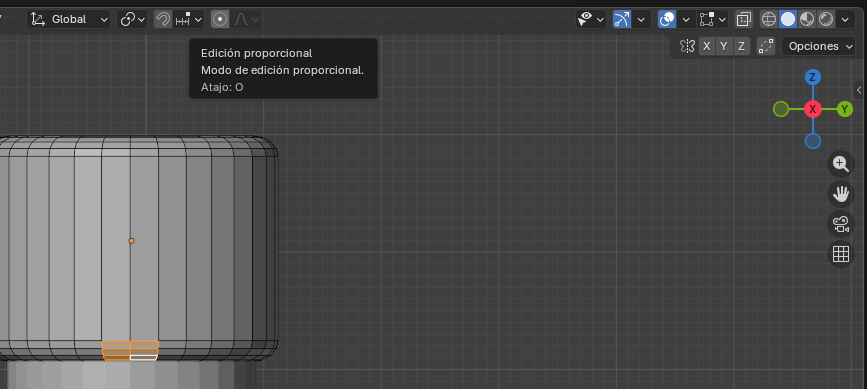Screen dimensions: 867x389
Task: Click the hand pan view button
Action: (x=841, y=194)
